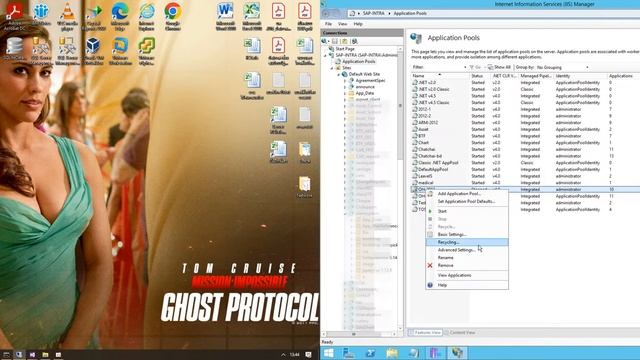
Task: Collapse the Default Web Site node
Action: click(x=338, y=74)
